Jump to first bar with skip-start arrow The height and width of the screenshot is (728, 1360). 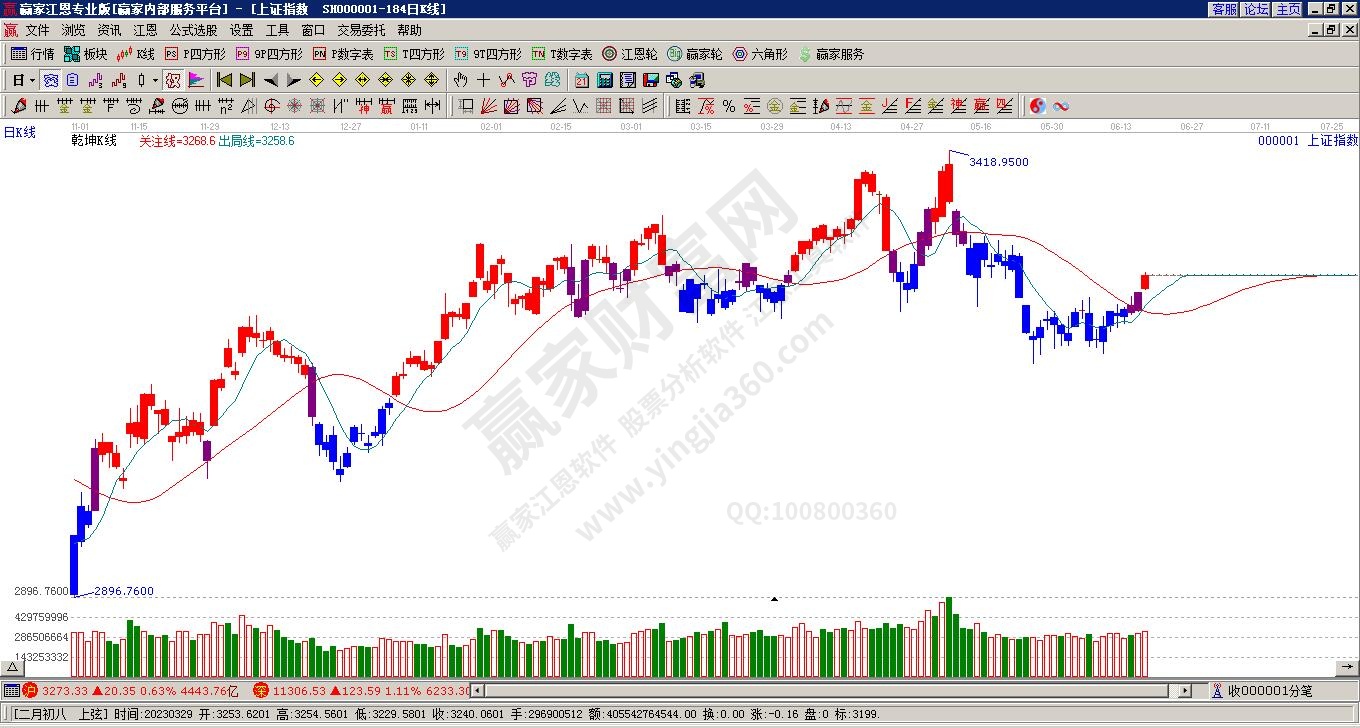click(224, 80)
